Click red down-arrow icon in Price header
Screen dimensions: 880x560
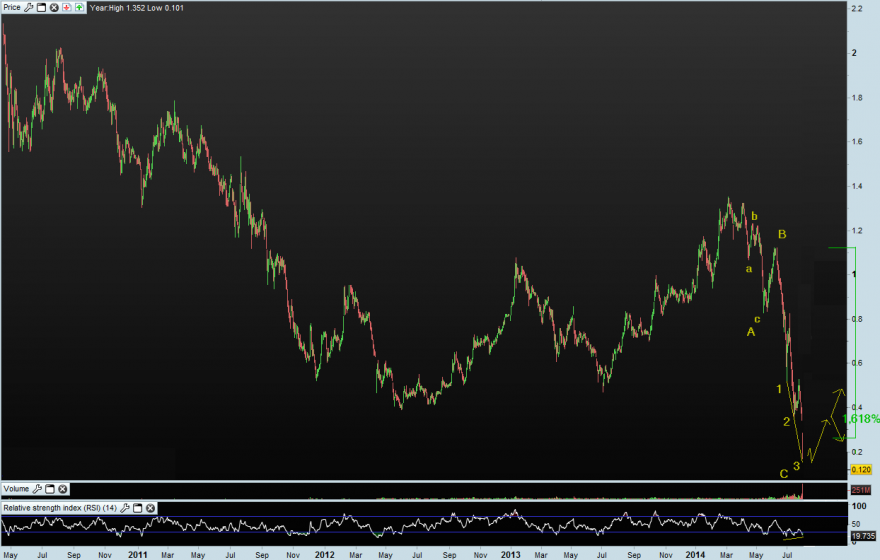pyautogui.click(x=67, y=7)
